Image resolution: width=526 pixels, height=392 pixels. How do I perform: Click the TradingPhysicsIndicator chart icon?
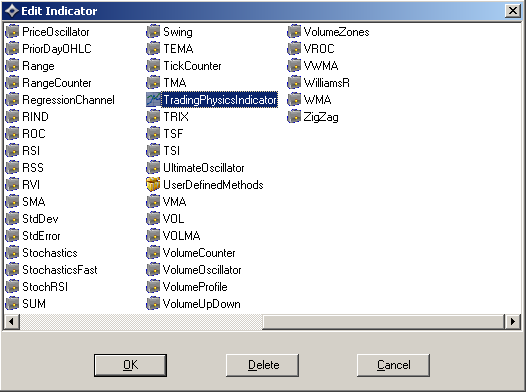(153, 100)
